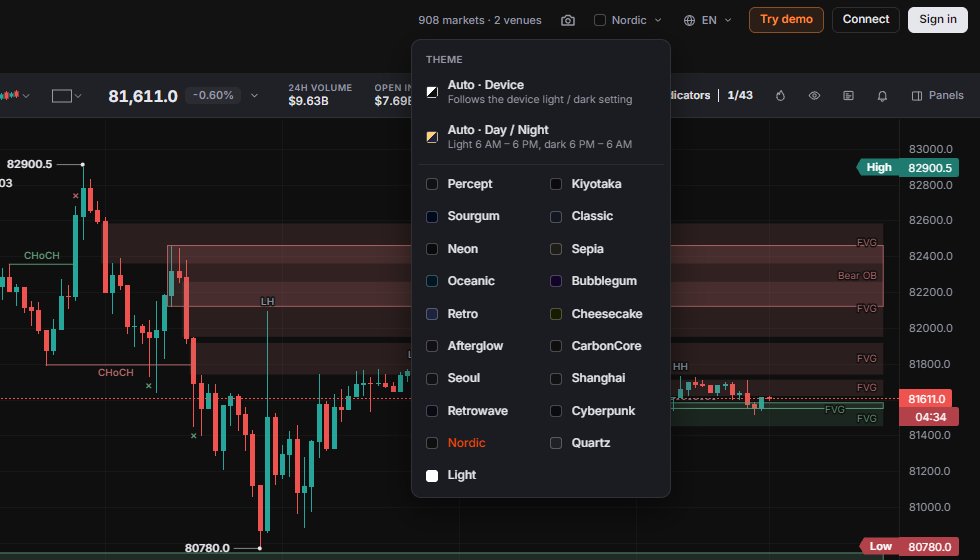Viewport: 980px width, 560px height.
Task: Select the Auto · Day / Night theme
Action: coord(541,137)
